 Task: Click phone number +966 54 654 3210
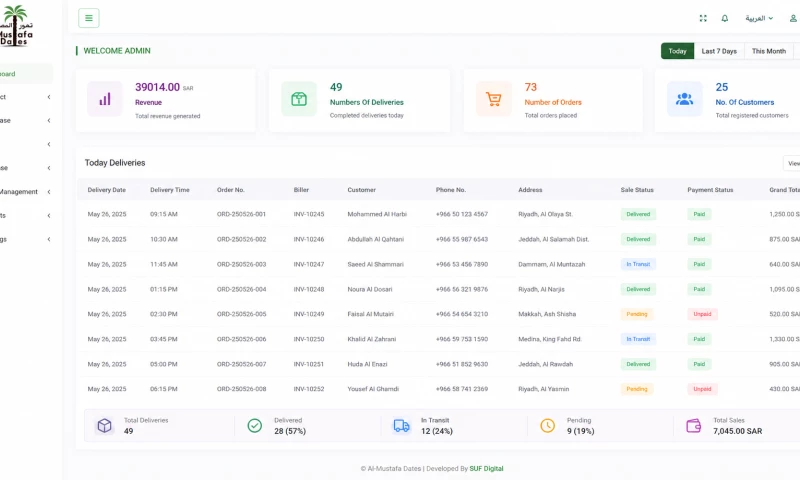(462, 314)
